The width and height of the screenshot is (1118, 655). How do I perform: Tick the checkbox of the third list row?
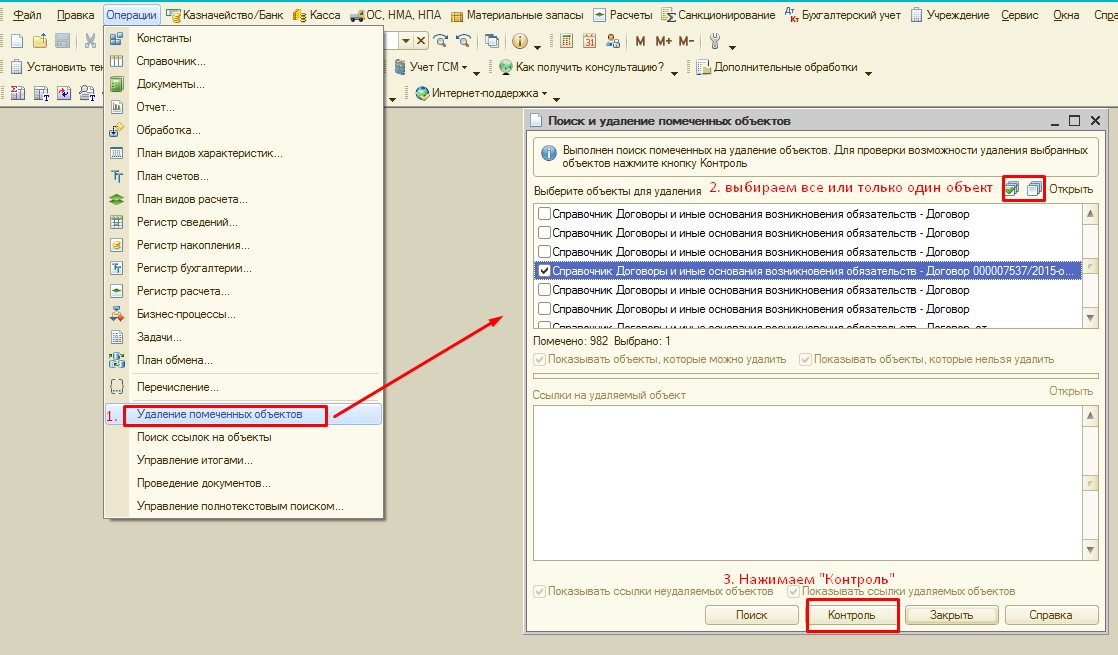click(x=544, y=252)
